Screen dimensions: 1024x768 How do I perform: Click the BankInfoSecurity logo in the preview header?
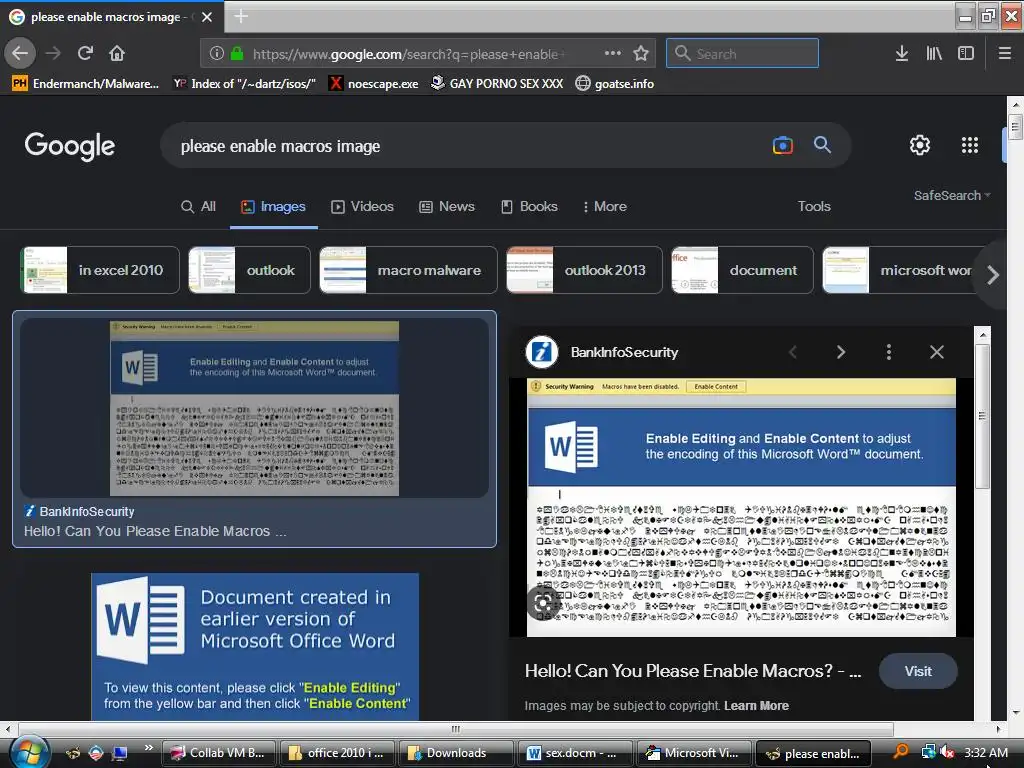[x=542, y=353]
